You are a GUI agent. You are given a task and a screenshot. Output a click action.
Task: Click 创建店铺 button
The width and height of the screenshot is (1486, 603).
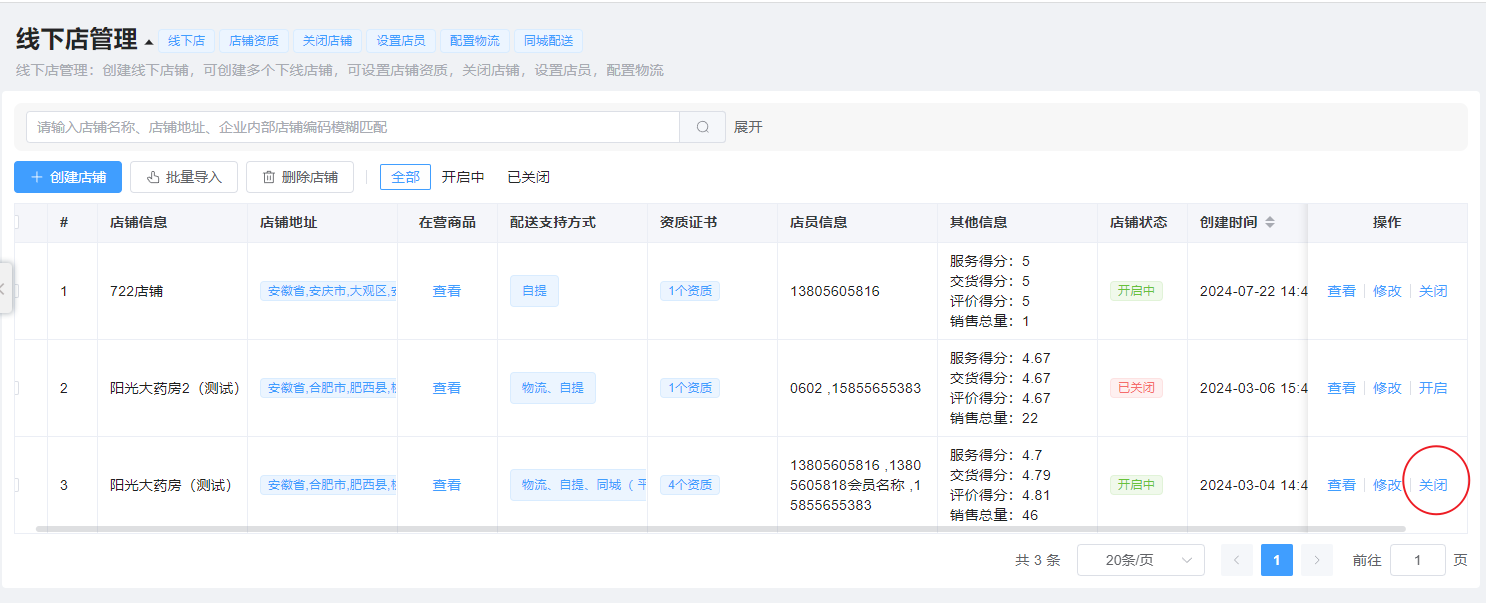click(x=68, y=177)
